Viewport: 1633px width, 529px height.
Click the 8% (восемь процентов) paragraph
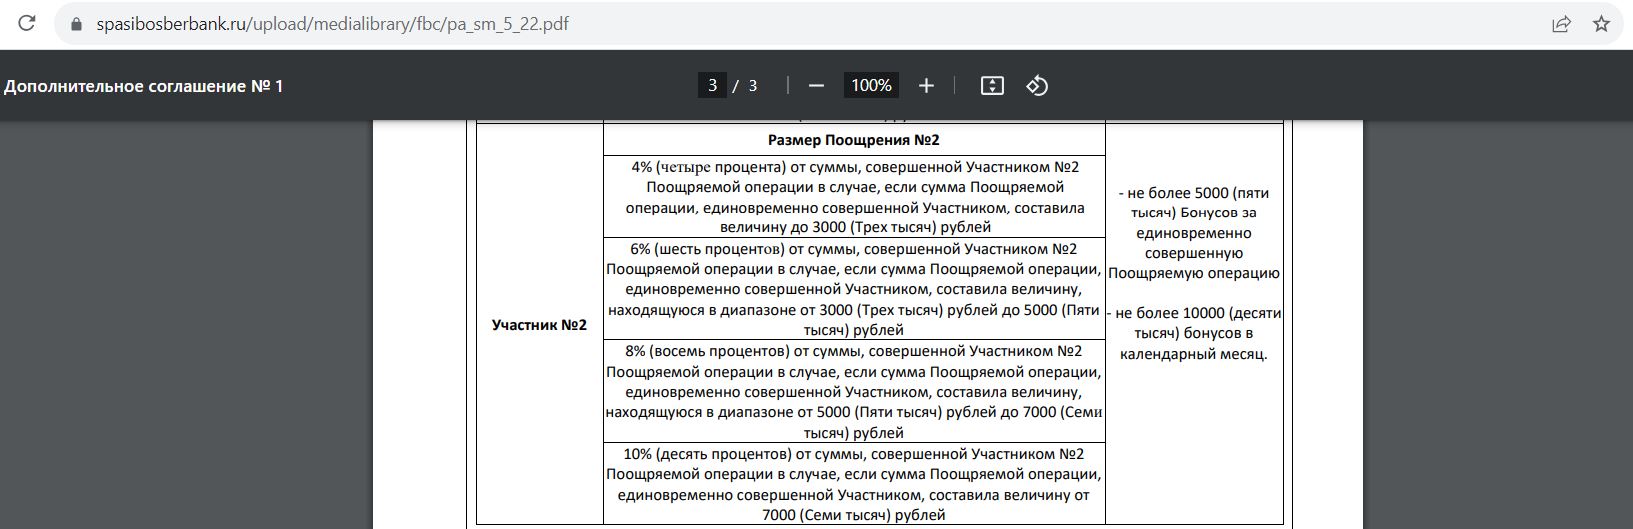coord(854,391)
